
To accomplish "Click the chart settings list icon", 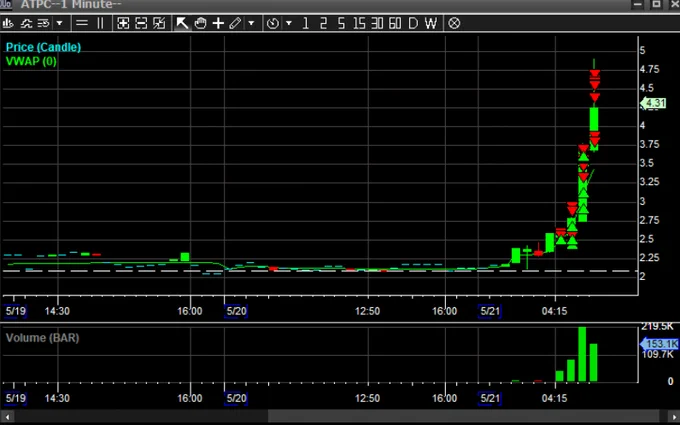I will point(43,23).
